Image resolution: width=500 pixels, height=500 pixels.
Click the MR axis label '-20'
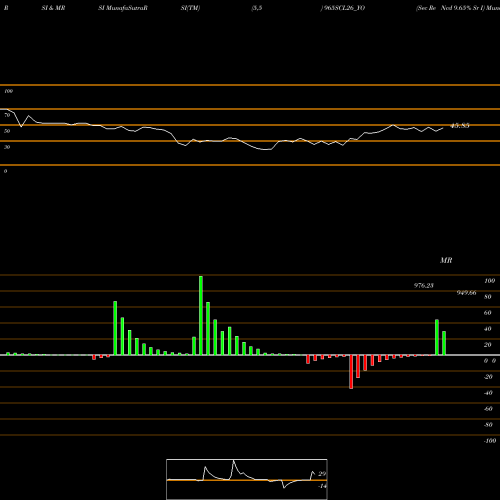pyautogui.click(x=488, y=377)
